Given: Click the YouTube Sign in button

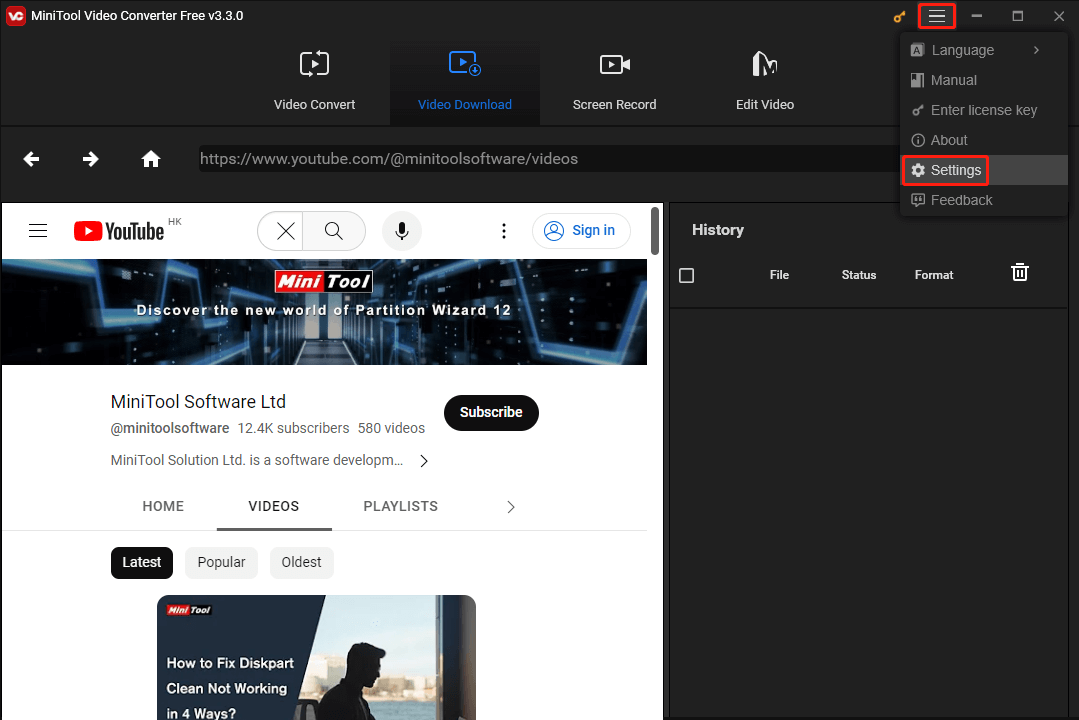Looking at the screenshot, I should [x=580, y=231].
